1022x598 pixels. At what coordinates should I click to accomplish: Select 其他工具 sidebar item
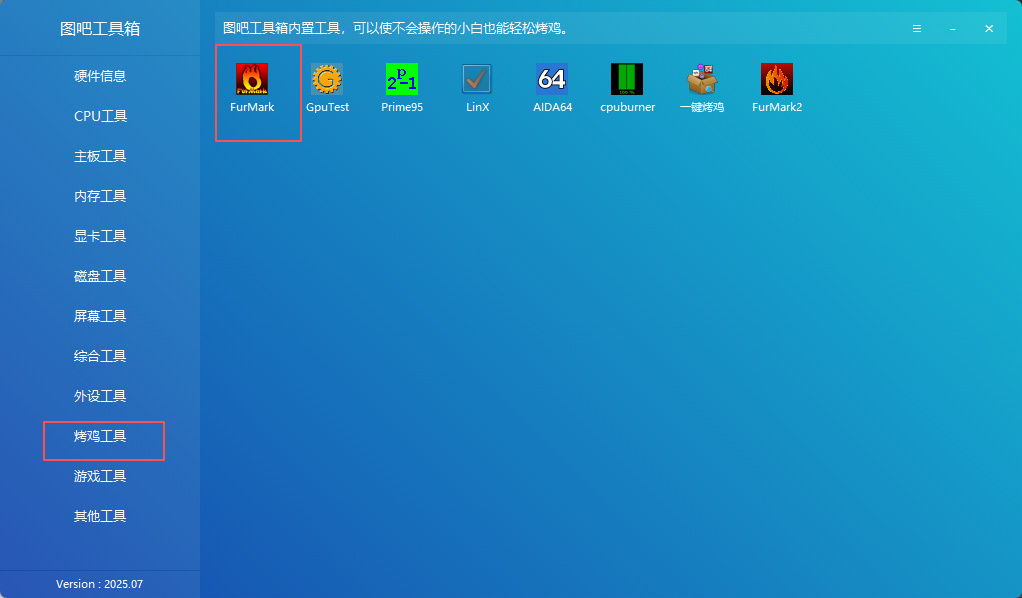point(100,516)
